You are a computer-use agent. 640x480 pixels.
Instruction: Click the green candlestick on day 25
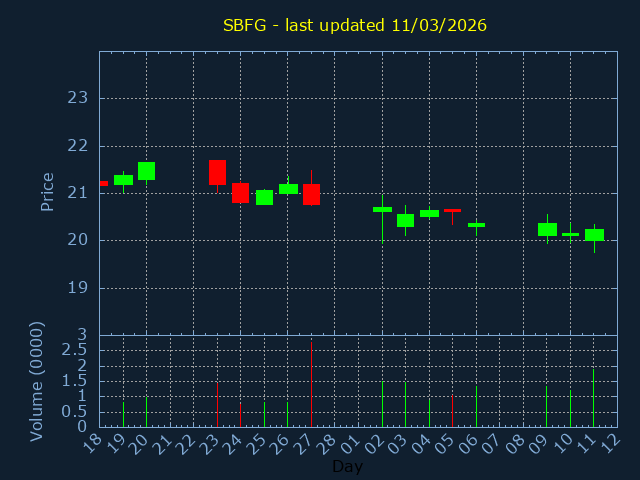click(264, 197)
